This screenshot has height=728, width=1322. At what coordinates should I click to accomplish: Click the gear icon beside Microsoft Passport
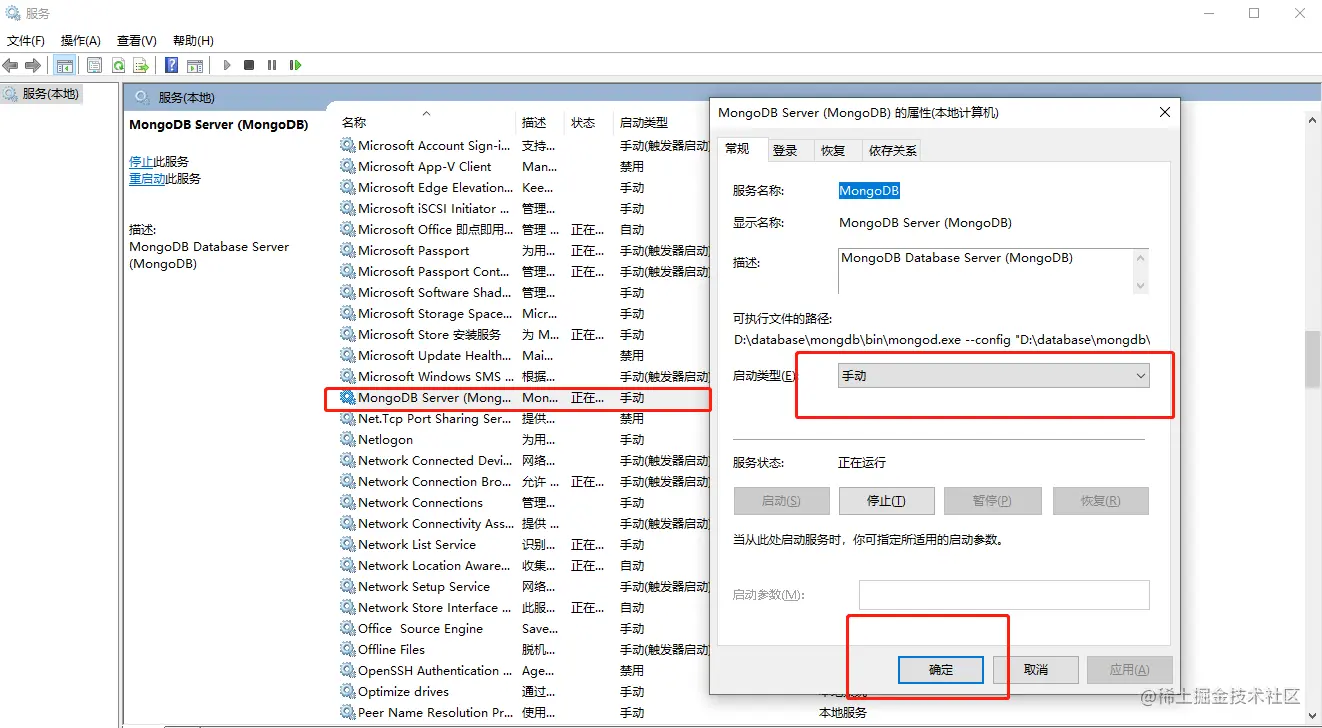[348, 250]
